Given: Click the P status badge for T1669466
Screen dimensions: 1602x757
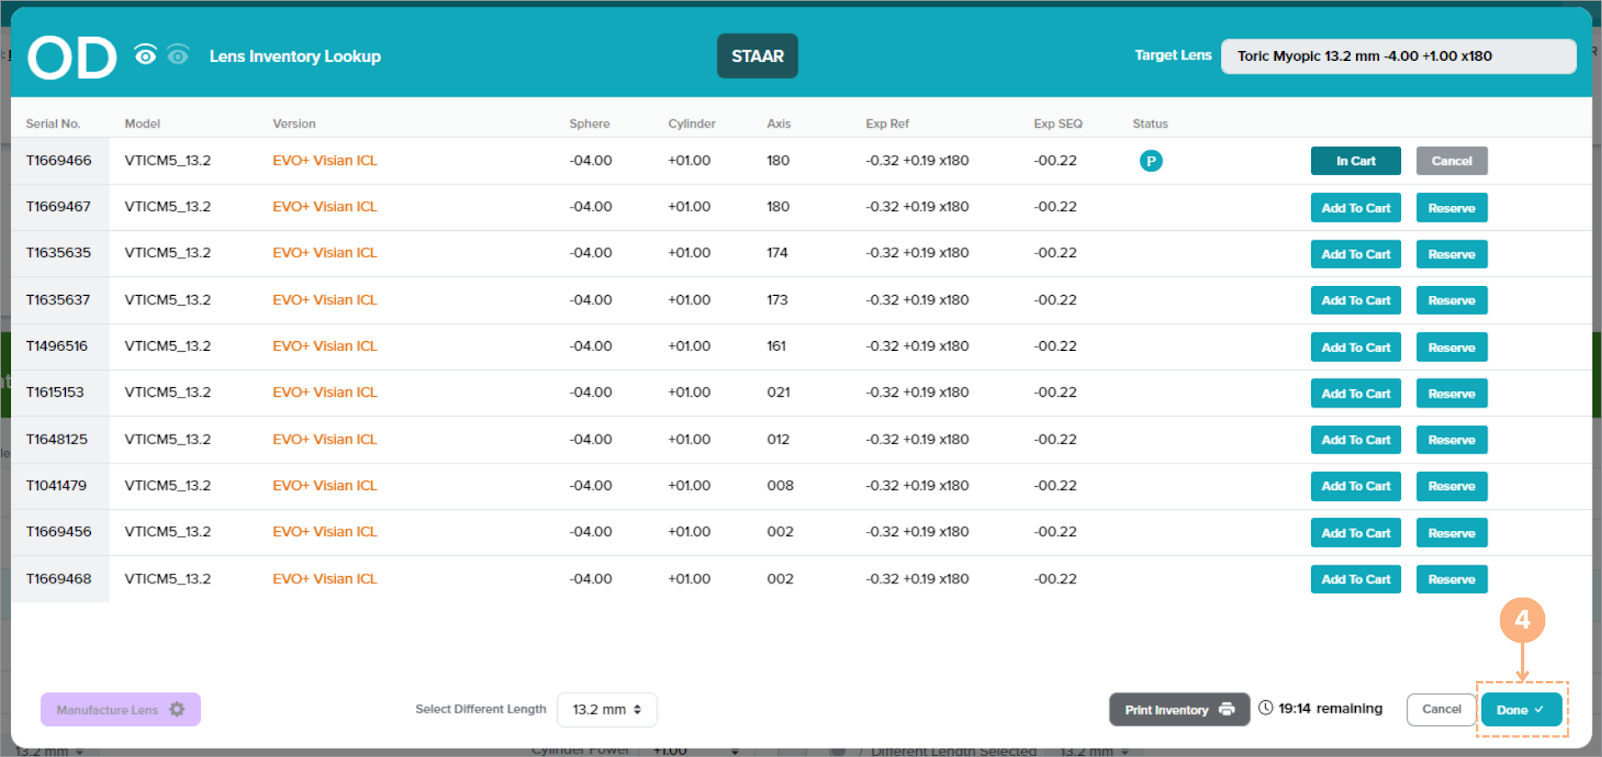Looking at the screenshot, I should (1151, 161).
